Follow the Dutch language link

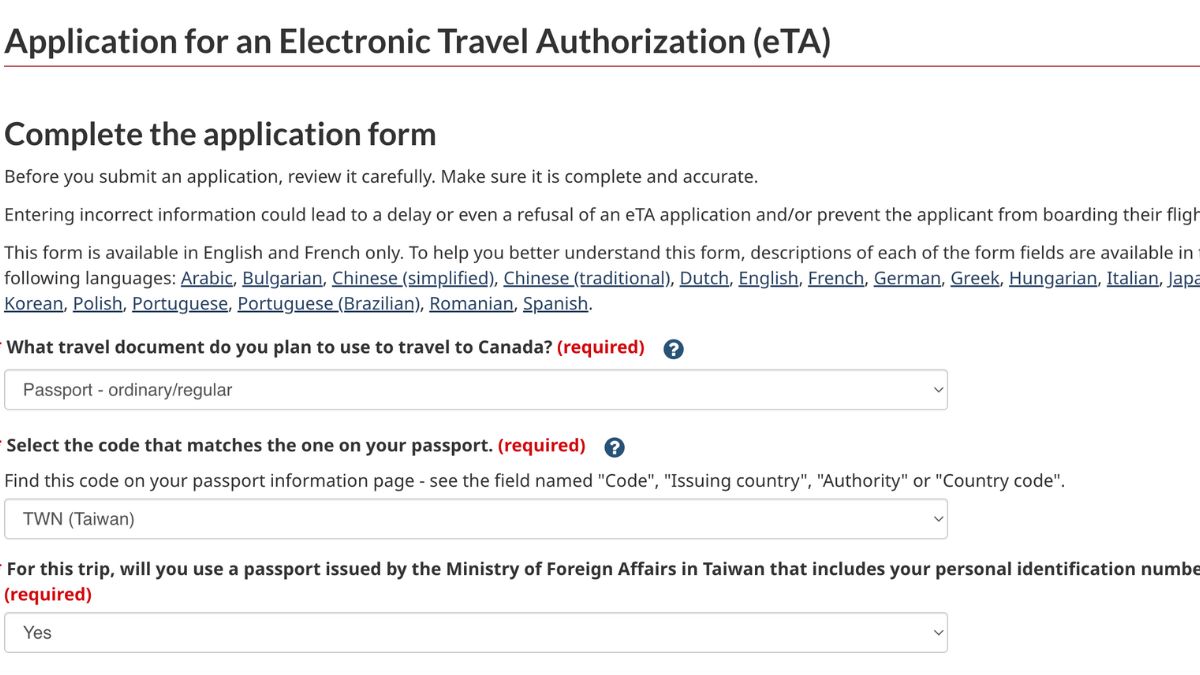pyautogui.click(x=704, y=279)
